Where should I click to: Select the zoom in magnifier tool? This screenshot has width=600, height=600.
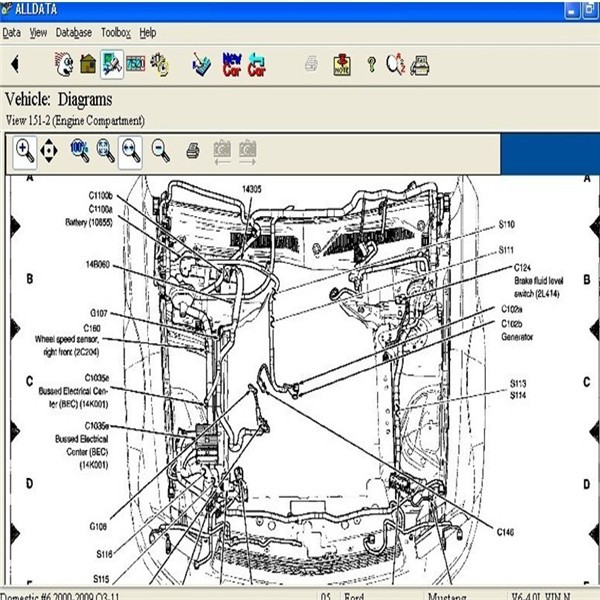25,151
